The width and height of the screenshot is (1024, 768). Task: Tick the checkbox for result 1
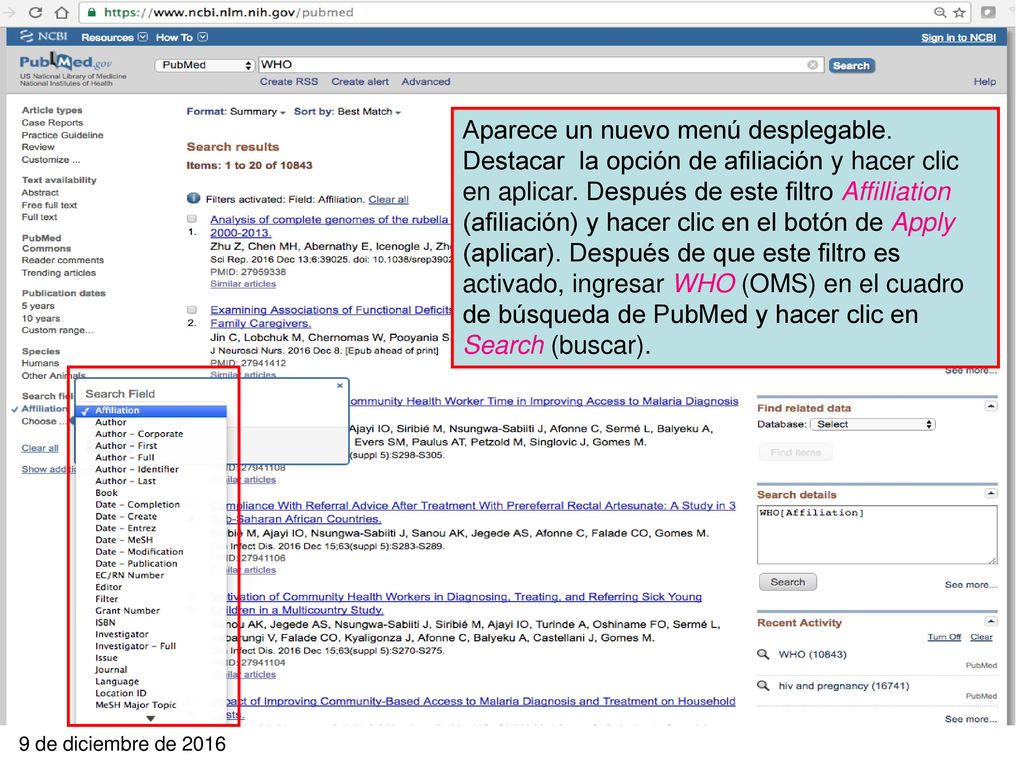tap(192, 219)
